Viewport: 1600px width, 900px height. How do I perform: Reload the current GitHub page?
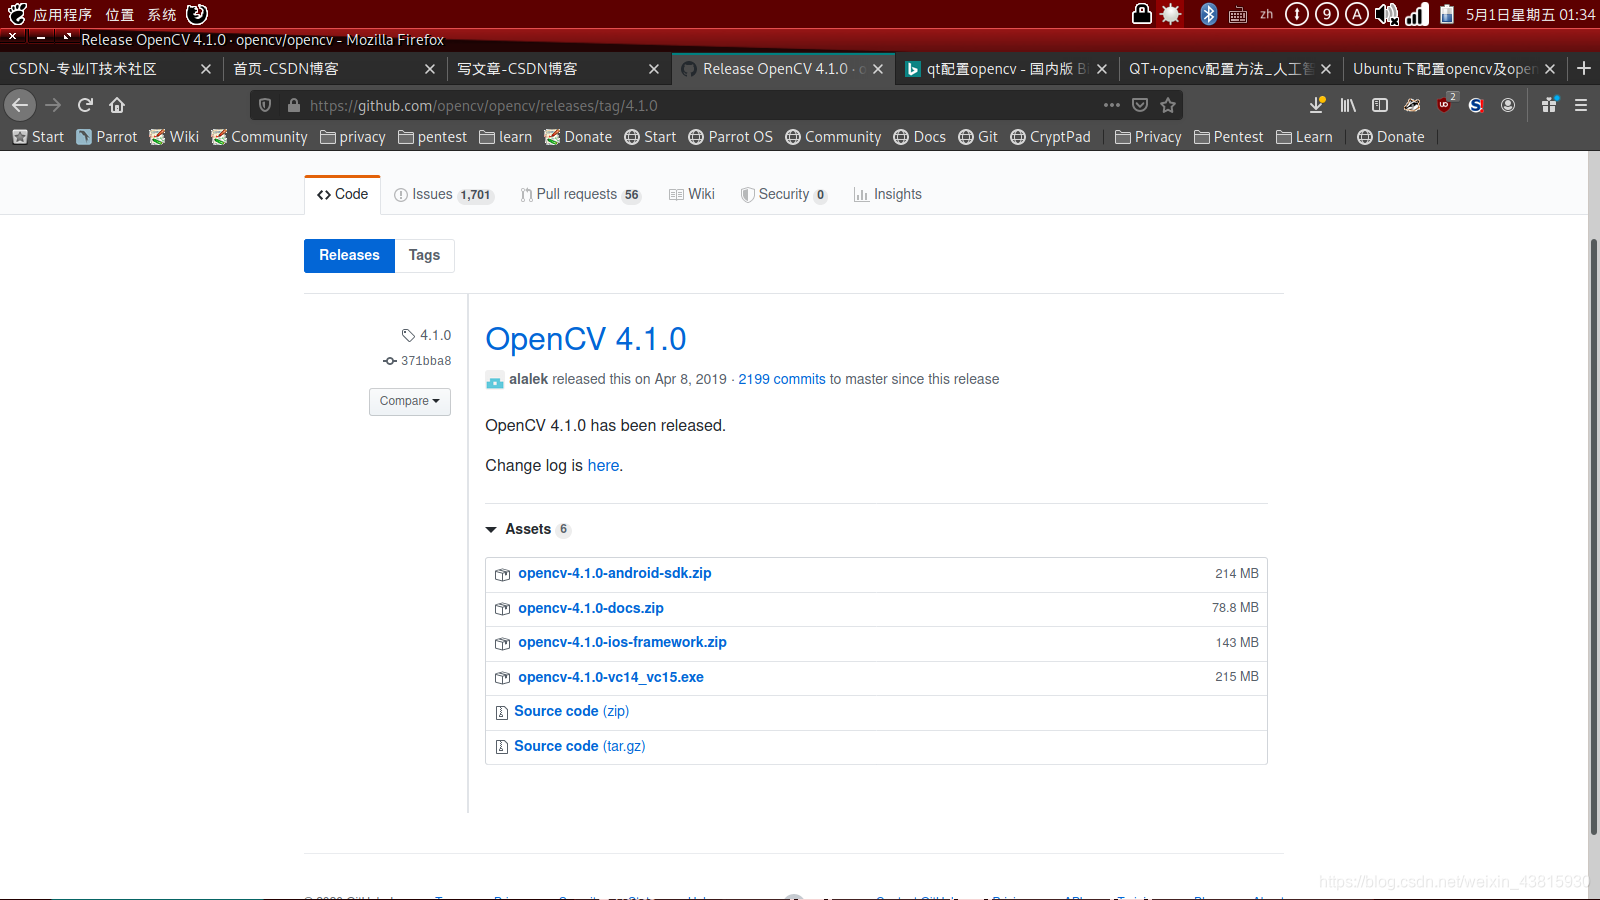coord(85,105)
